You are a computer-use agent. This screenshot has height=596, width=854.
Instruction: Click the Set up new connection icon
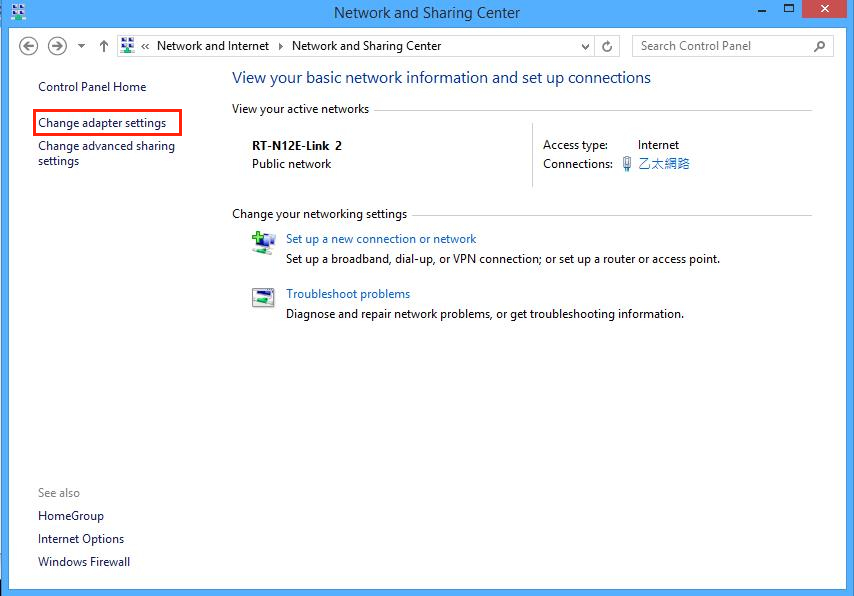pyautogui.click(x=263, y=243)
